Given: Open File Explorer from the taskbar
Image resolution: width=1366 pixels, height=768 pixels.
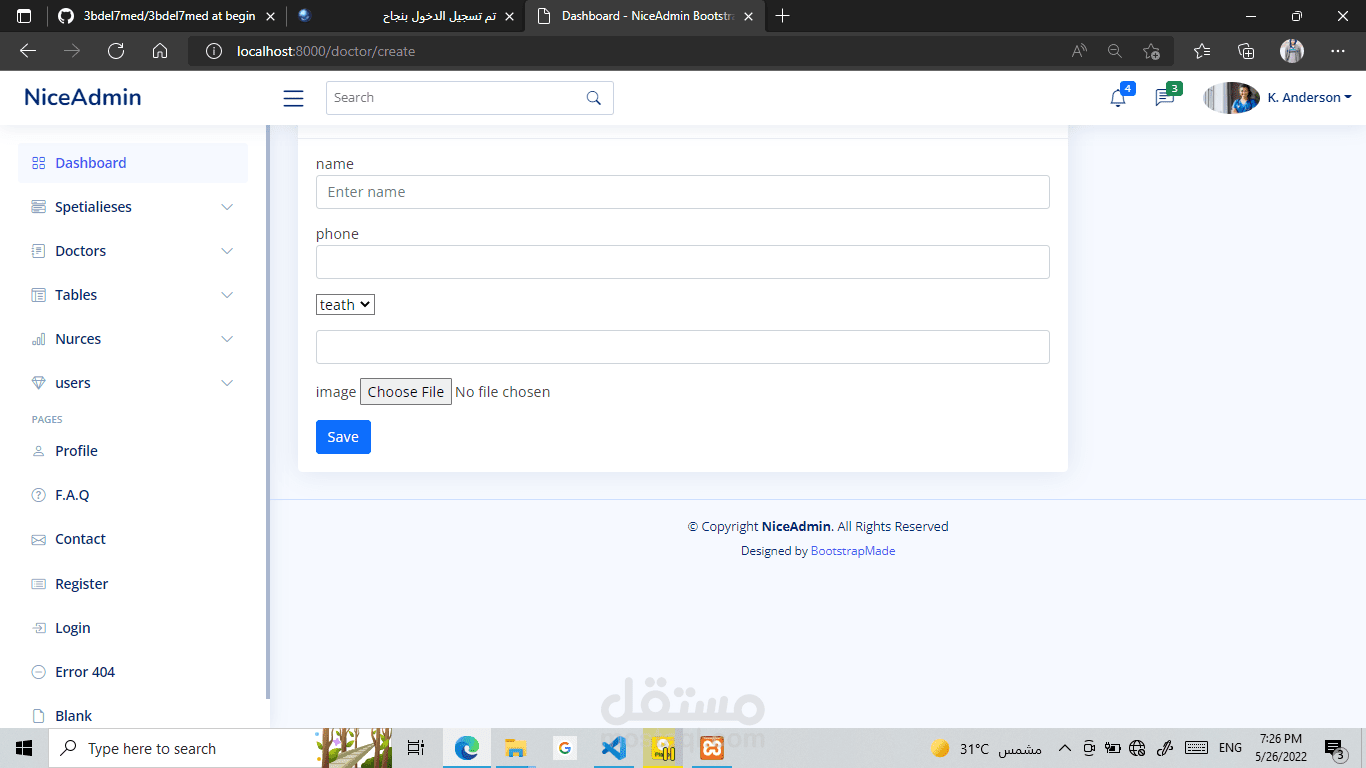Looking at the screenshot, I should pos(516,748).
